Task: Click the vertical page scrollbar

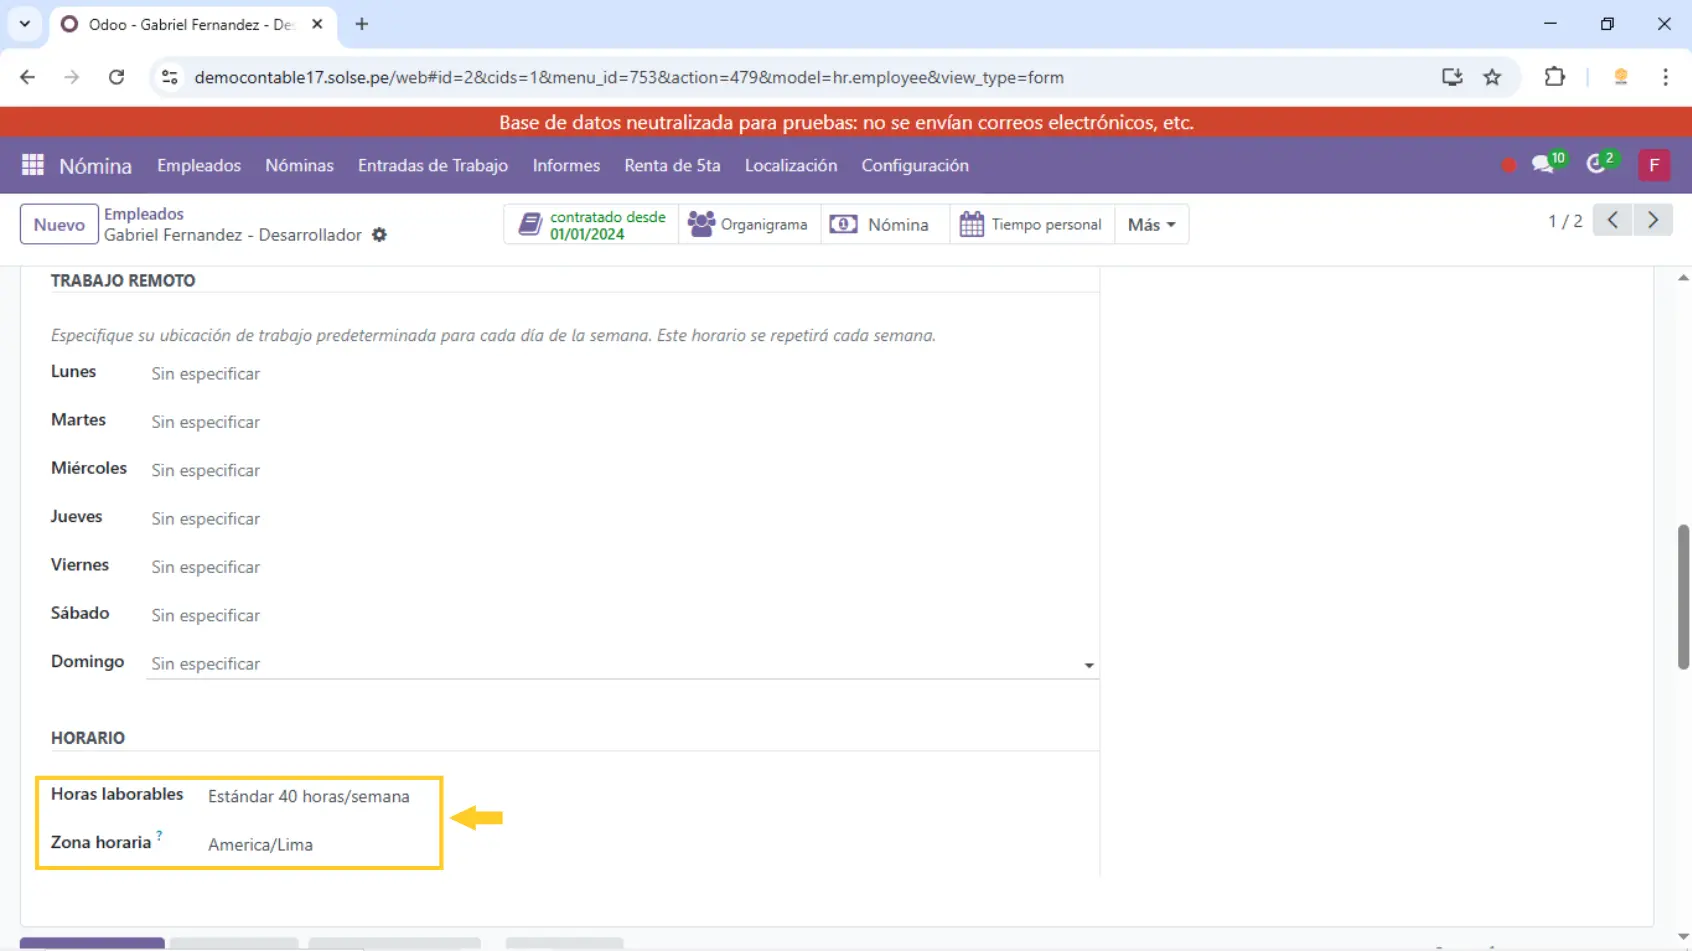Action: tap(1683, 596)
